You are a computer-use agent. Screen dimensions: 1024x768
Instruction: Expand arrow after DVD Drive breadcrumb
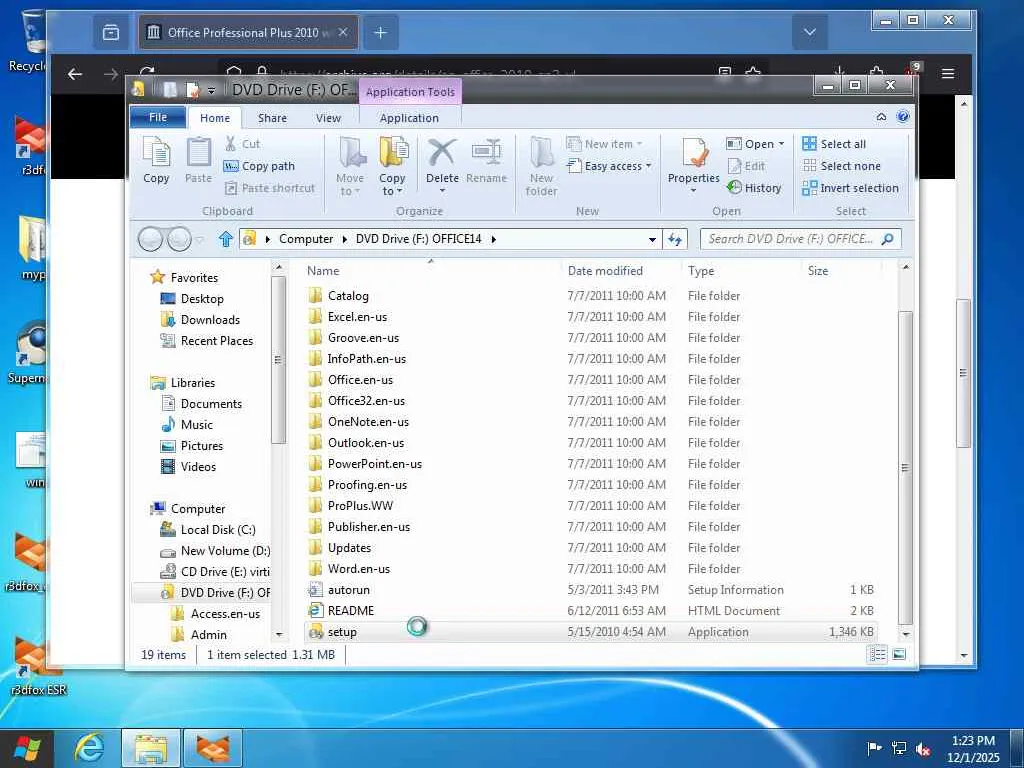[494, 239]
